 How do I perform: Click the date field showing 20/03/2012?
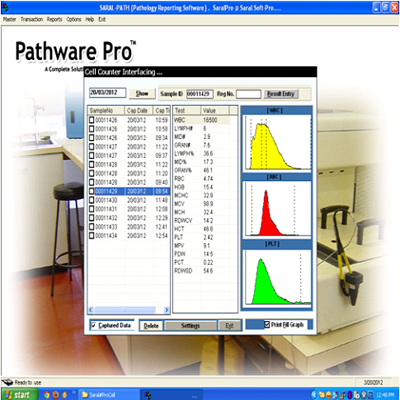pyautogui.click(x=108, y=93)
